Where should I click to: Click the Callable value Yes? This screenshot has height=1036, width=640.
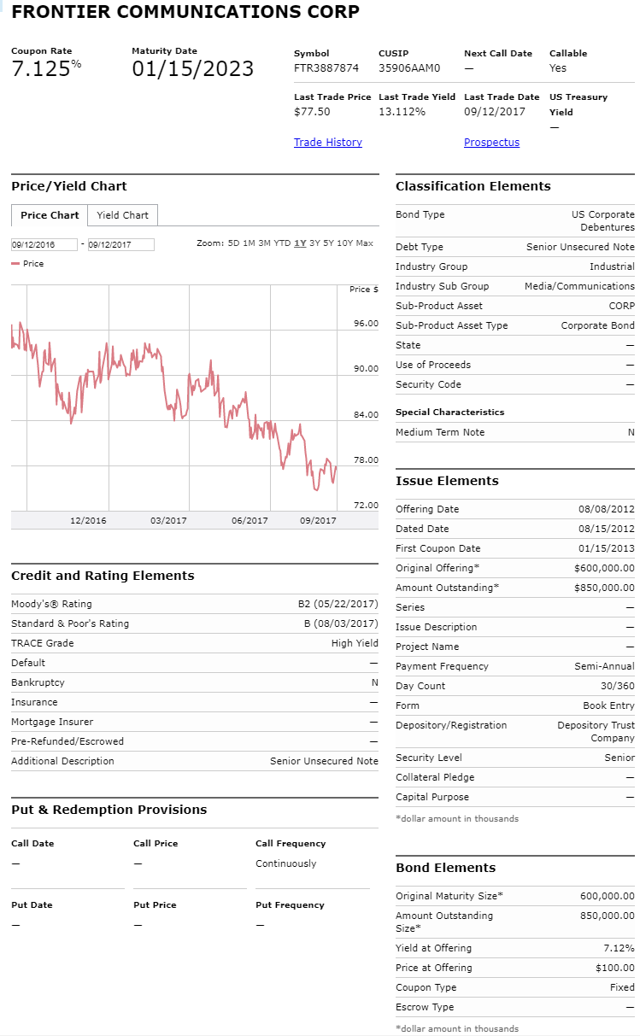point(557,68)
